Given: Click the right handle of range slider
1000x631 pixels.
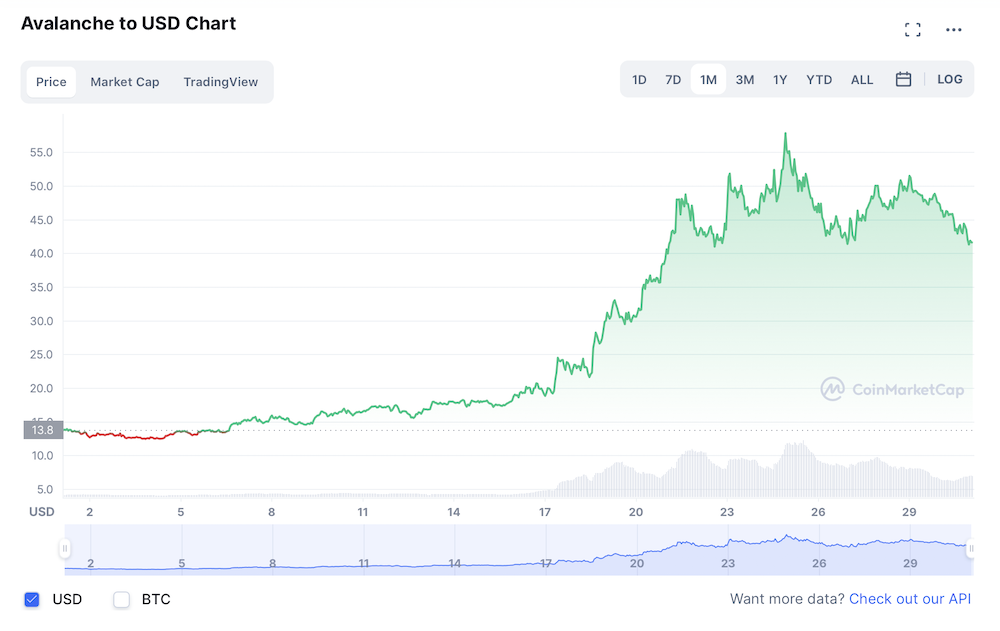Looking at the screenshot, I should click(x=971, y=548).
